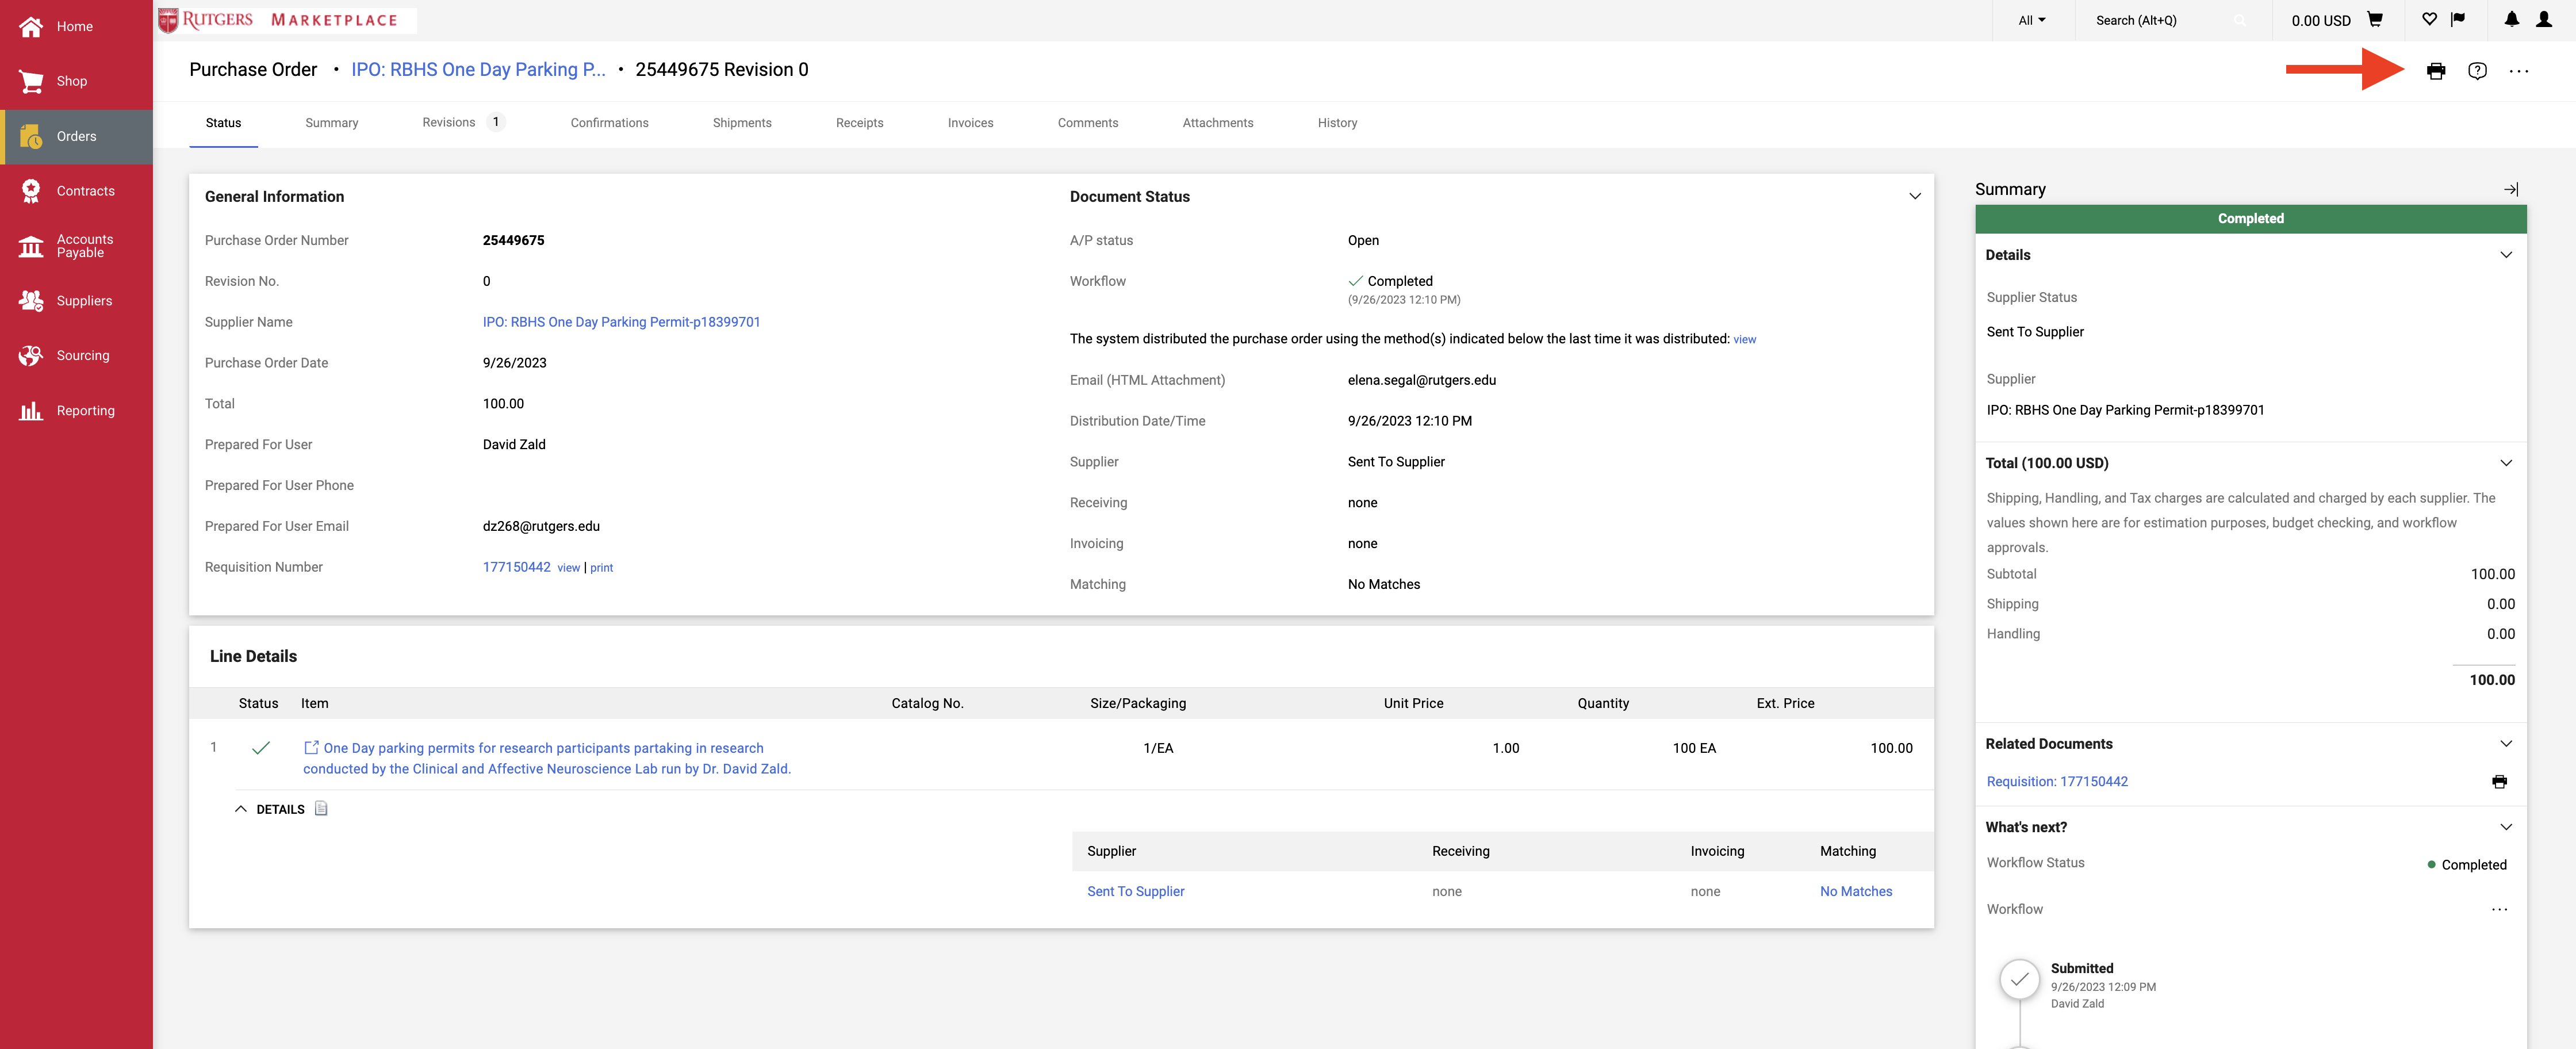
Task: Collapse the Summary side panel arrow
Action: point(2511,189)
